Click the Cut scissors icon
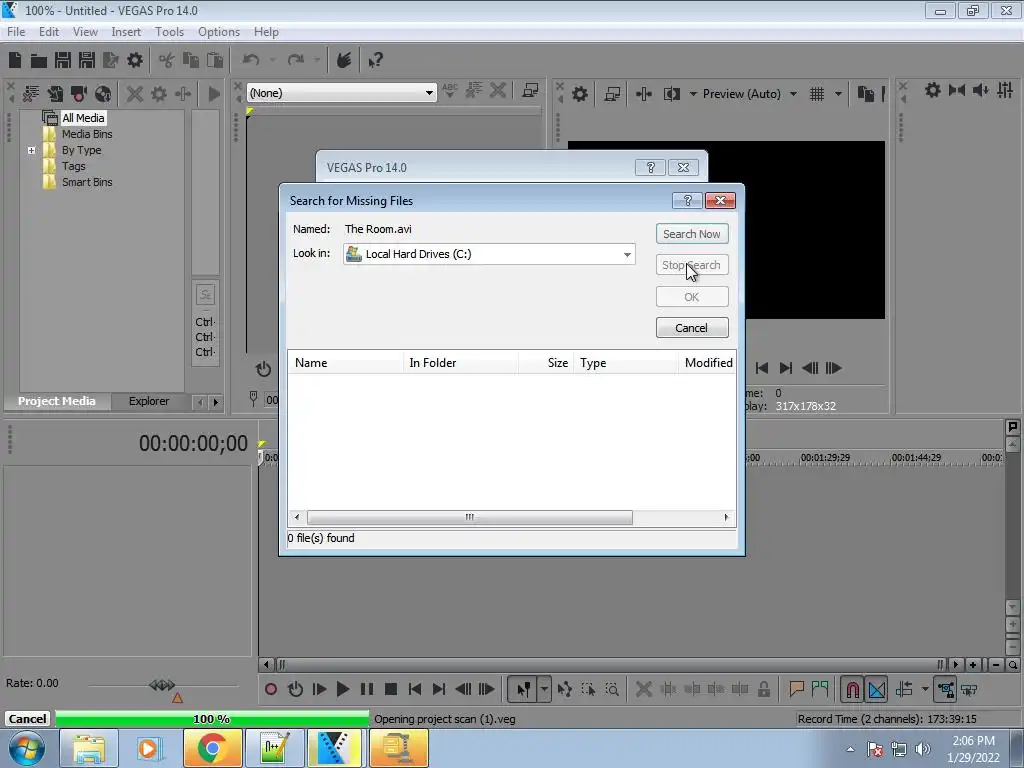Screen dimensions: 1024x768 click(x=167, y=60)
